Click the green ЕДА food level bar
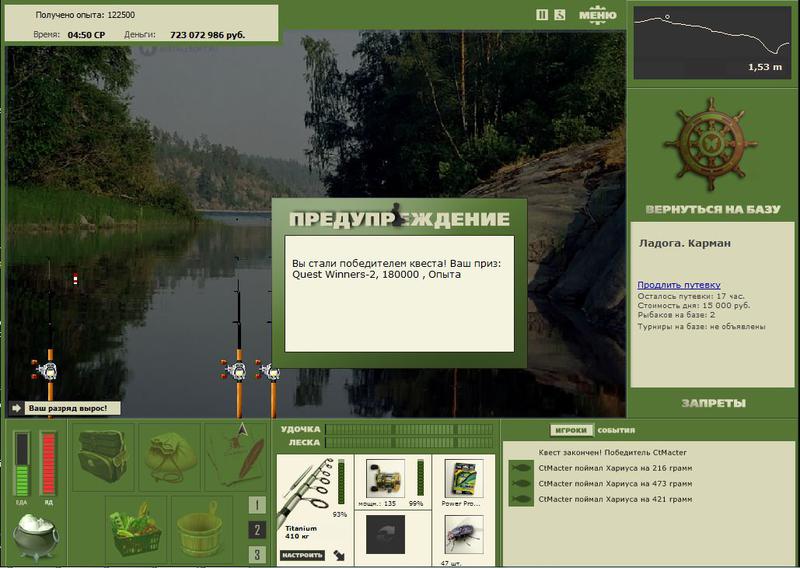The image size is (800, 568). (22, 463)
